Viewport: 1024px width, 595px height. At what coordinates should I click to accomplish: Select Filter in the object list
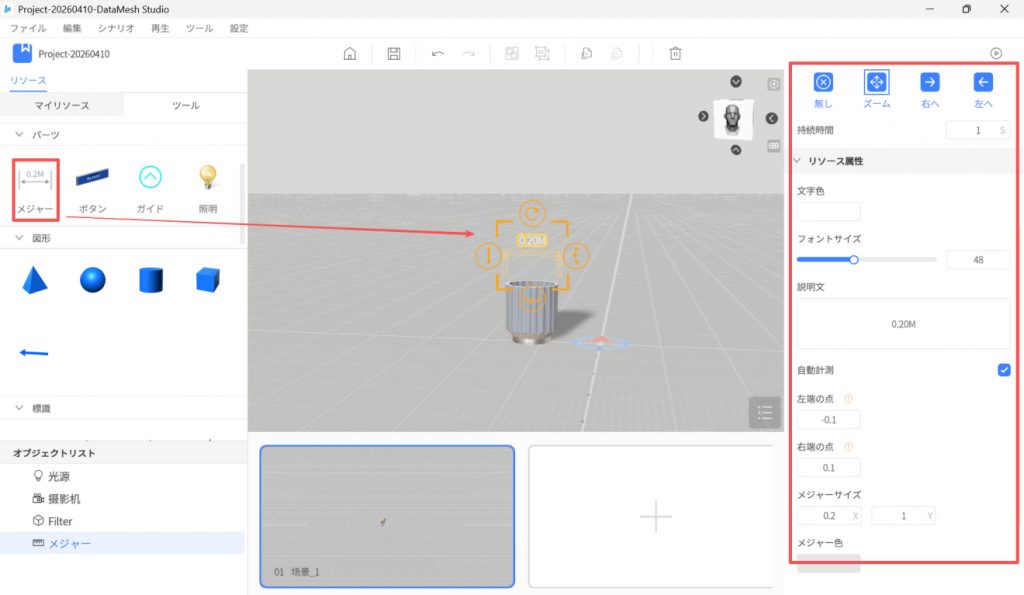point(60,521)
